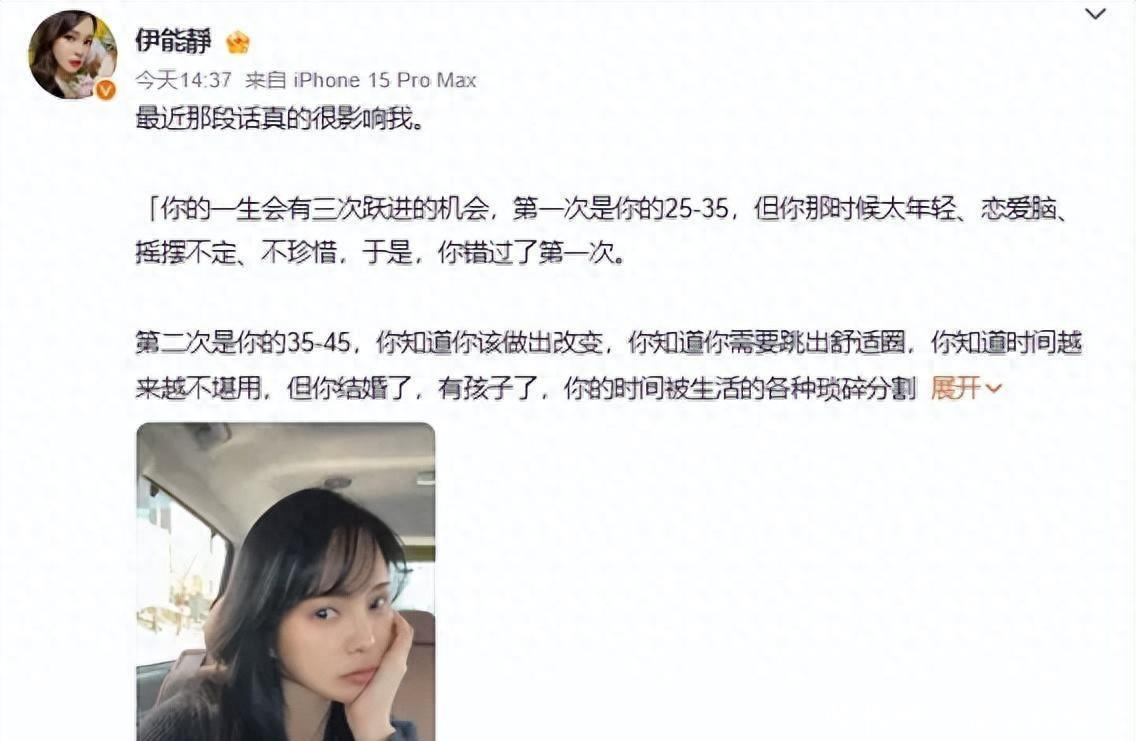This screenshot has height=741, width=1136.
Task: Expand full post with 展开 link
Action: (956, 388)
